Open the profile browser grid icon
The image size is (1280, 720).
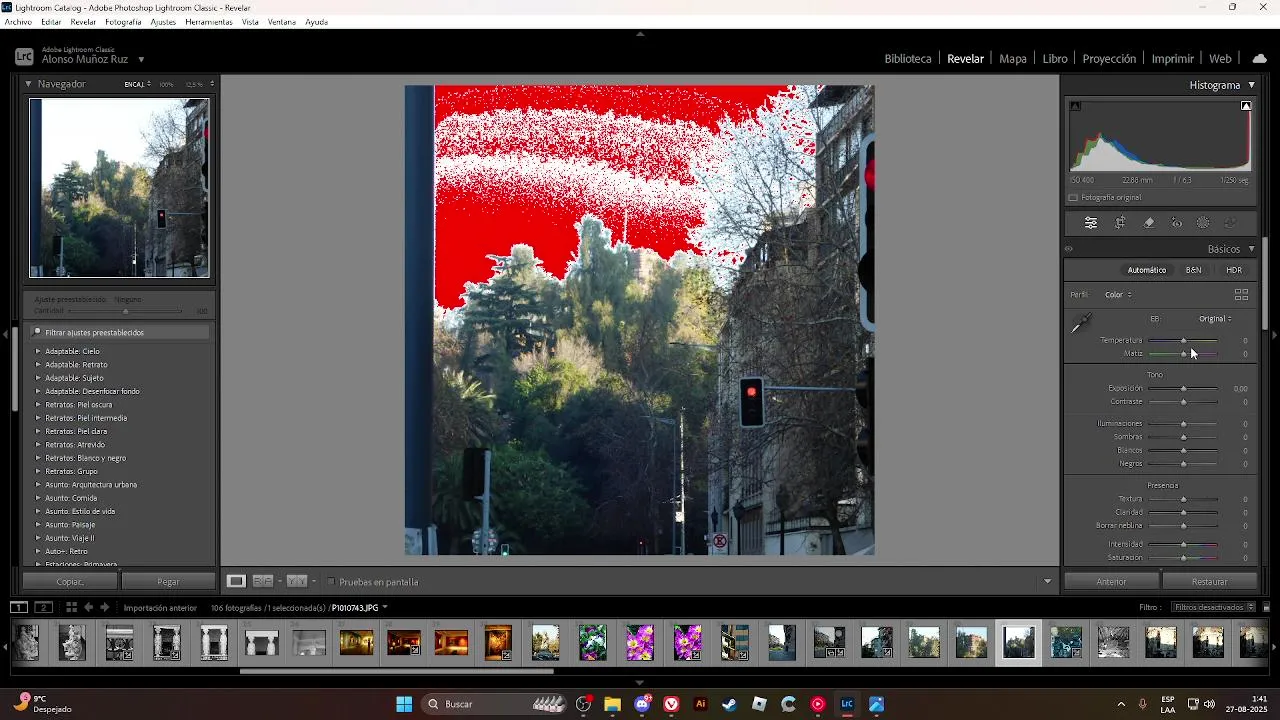click(1241, 295)
